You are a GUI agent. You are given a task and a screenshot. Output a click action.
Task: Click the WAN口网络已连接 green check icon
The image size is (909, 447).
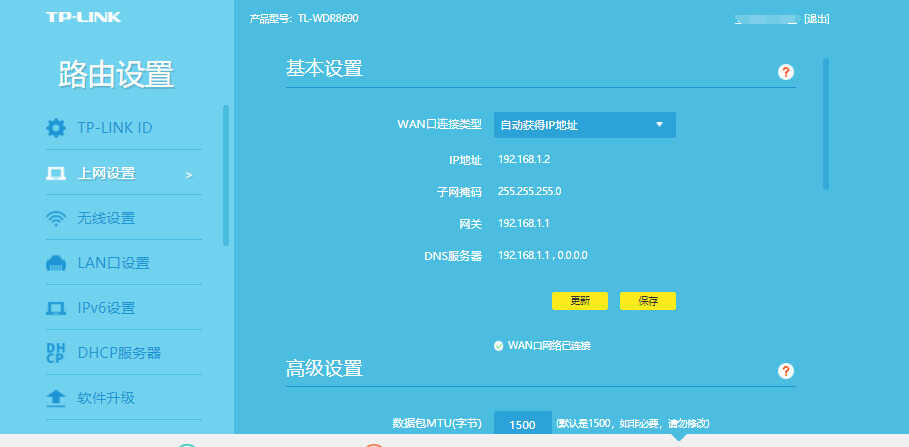[x=498, y=346]
